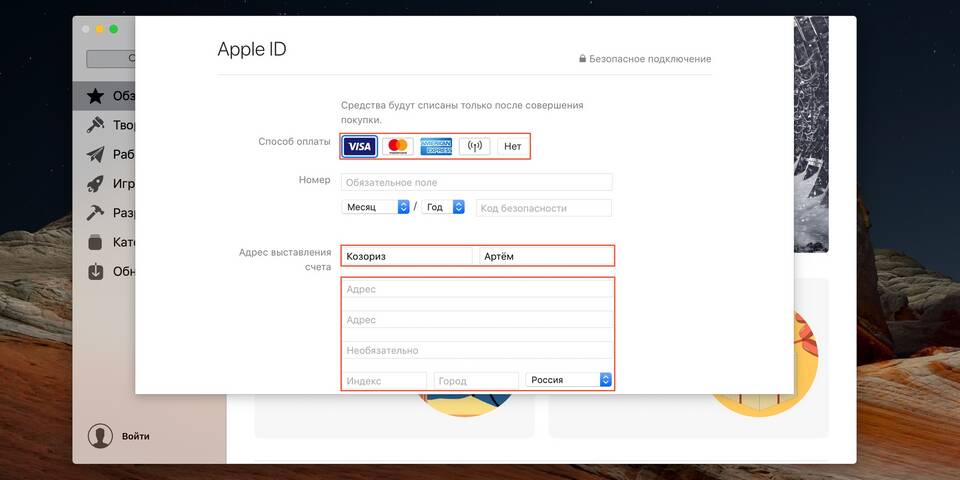The image size is (960, 480).
Task: Click the profile avatar icon next to 'Войти'
Action: coord(100,436)
